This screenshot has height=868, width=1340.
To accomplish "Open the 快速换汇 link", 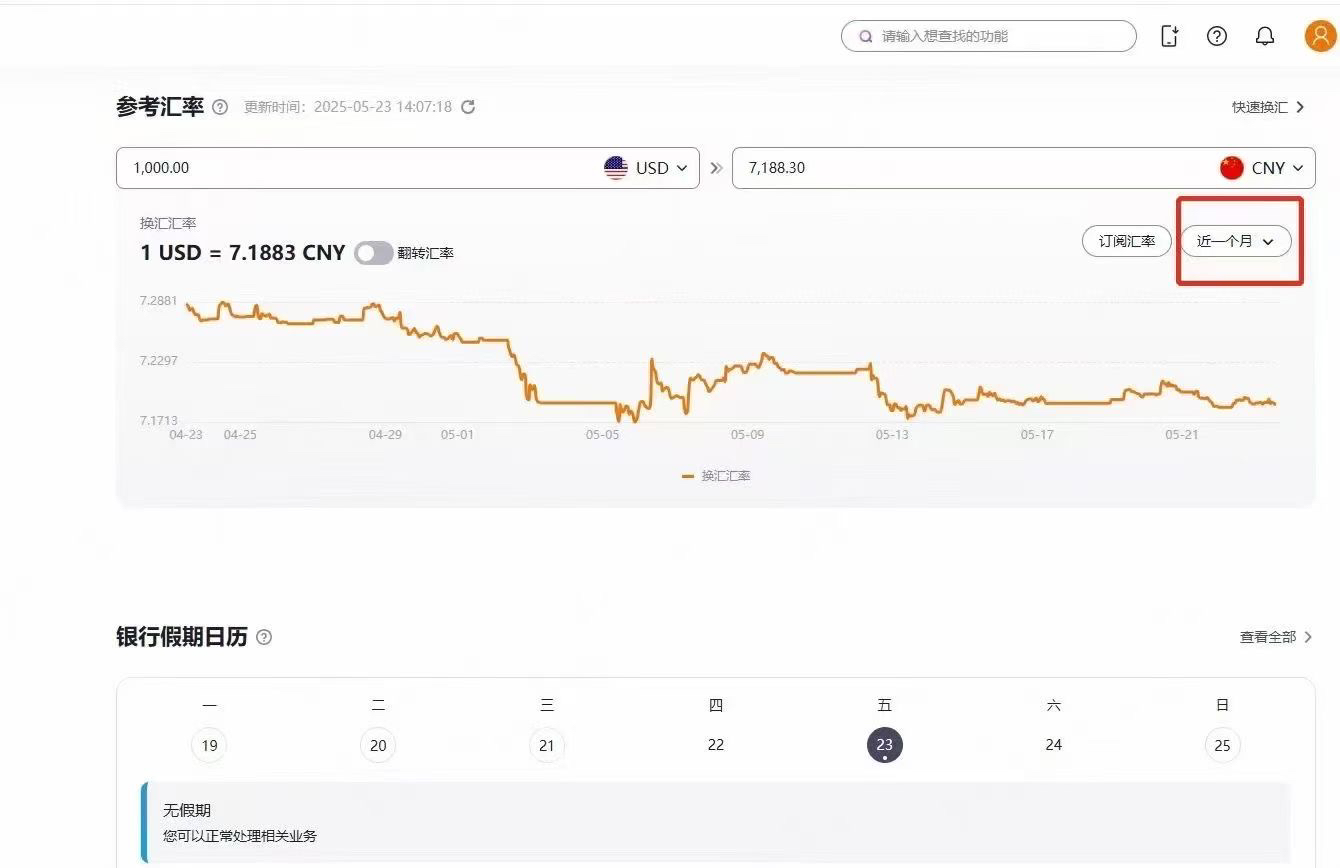I will pyautogui.click(x=1268, y=107).
